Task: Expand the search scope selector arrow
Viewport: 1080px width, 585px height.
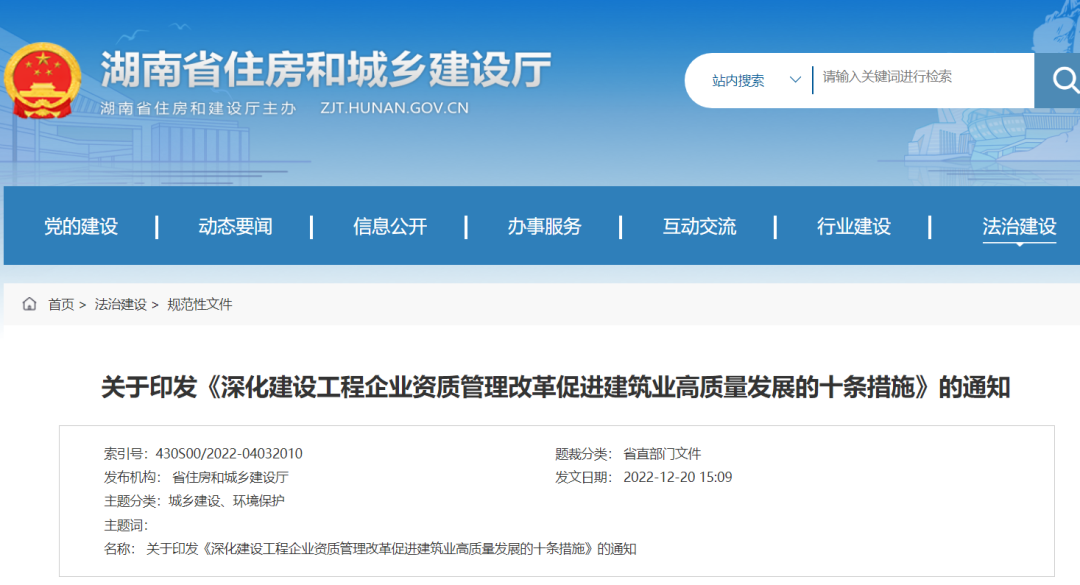Action: (795, 80)
